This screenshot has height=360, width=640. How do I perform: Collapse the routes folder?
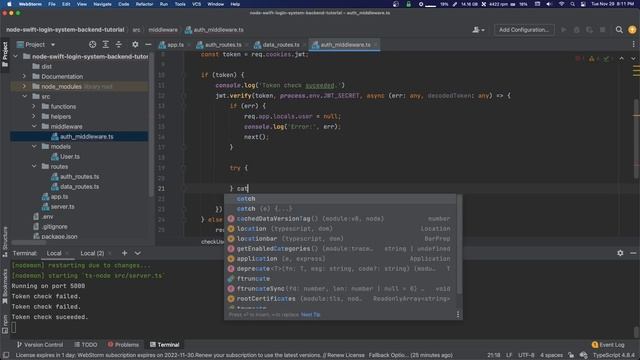(x=34, y=167)
